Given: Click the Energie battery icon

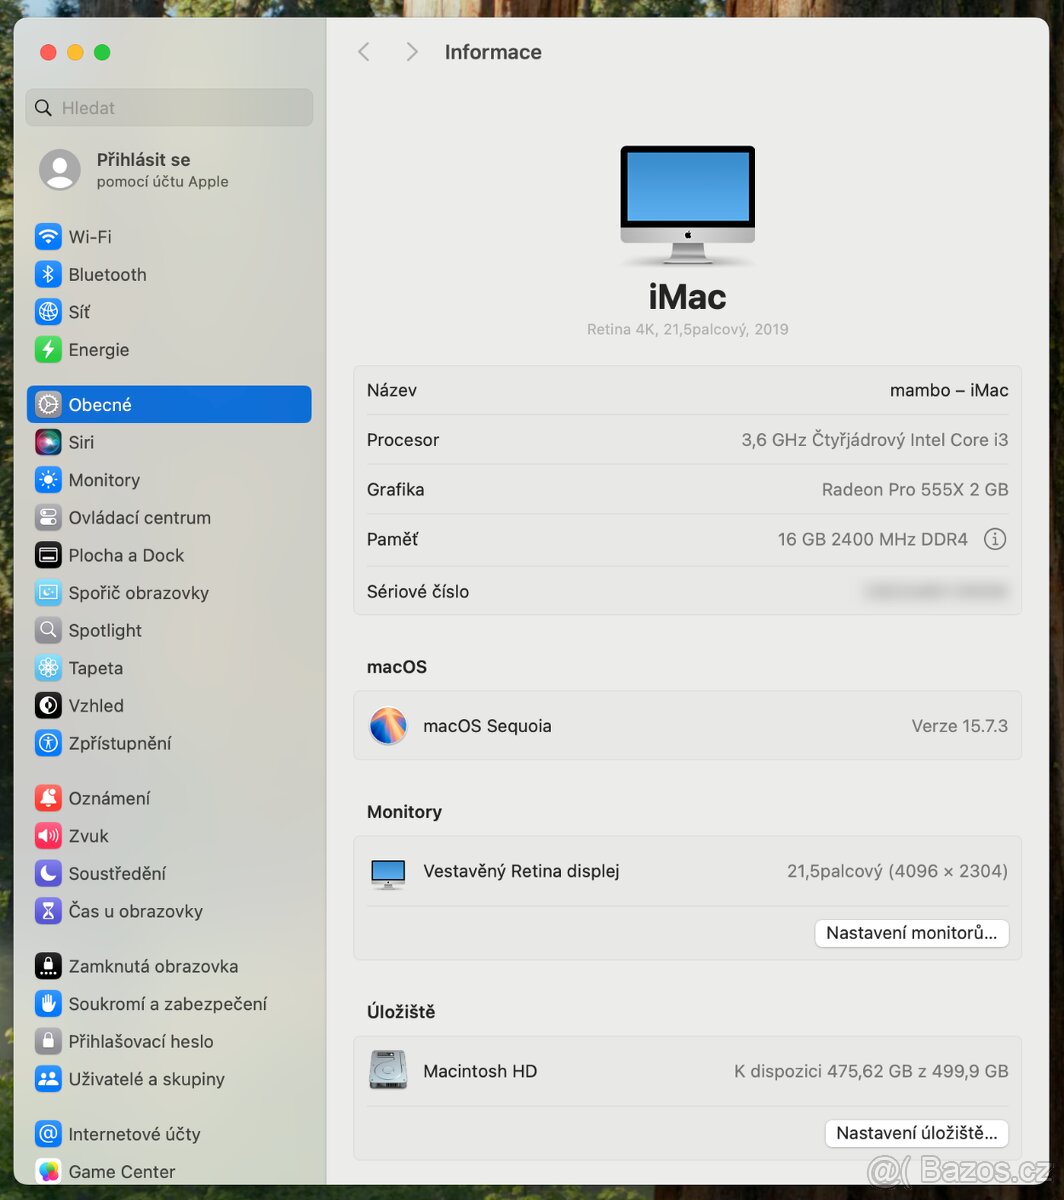Looking at the screenshot, I should pos(48,350).
